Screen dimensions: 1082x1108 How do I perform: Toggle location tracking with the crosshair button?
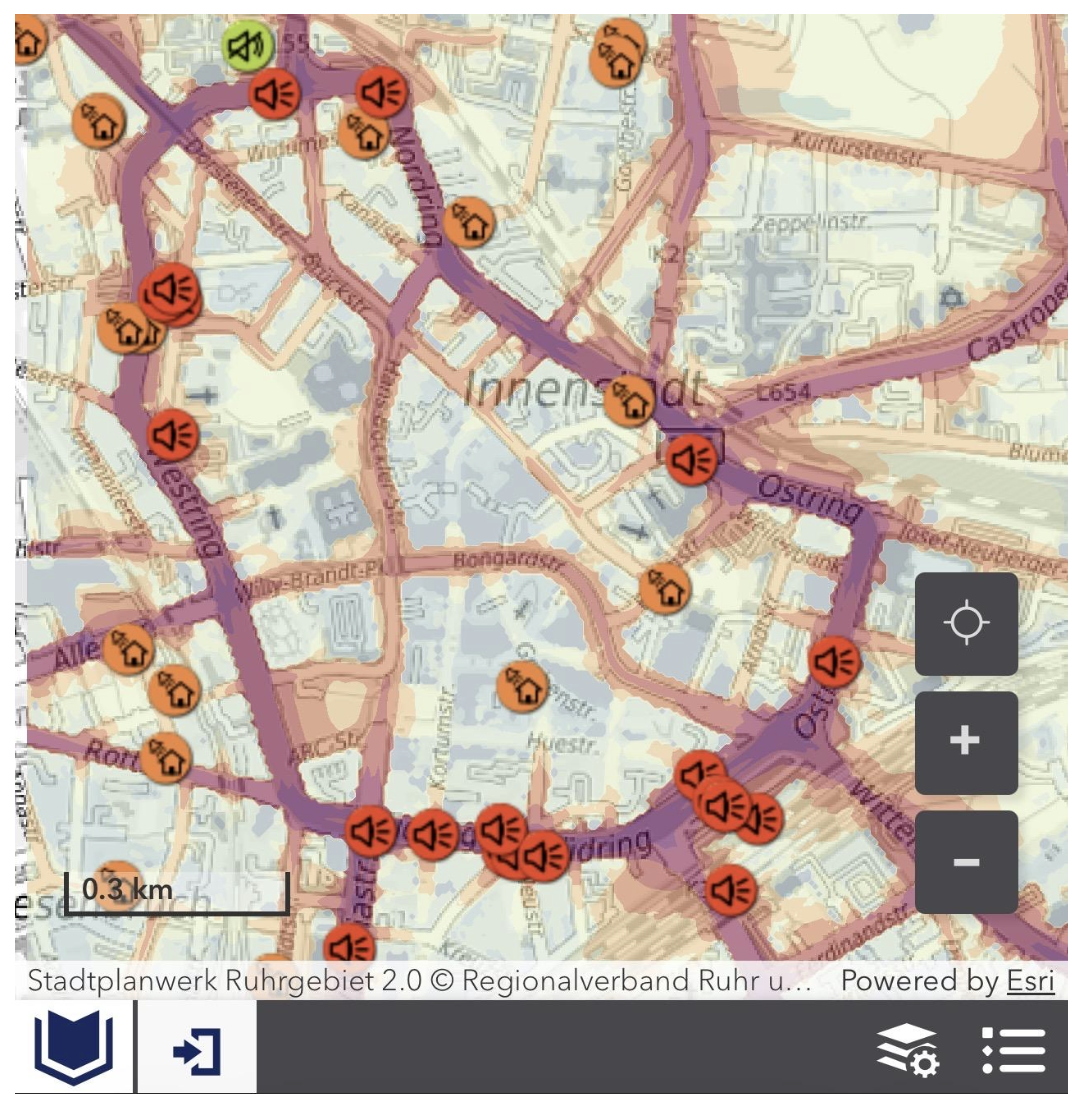tap(968, 622)
